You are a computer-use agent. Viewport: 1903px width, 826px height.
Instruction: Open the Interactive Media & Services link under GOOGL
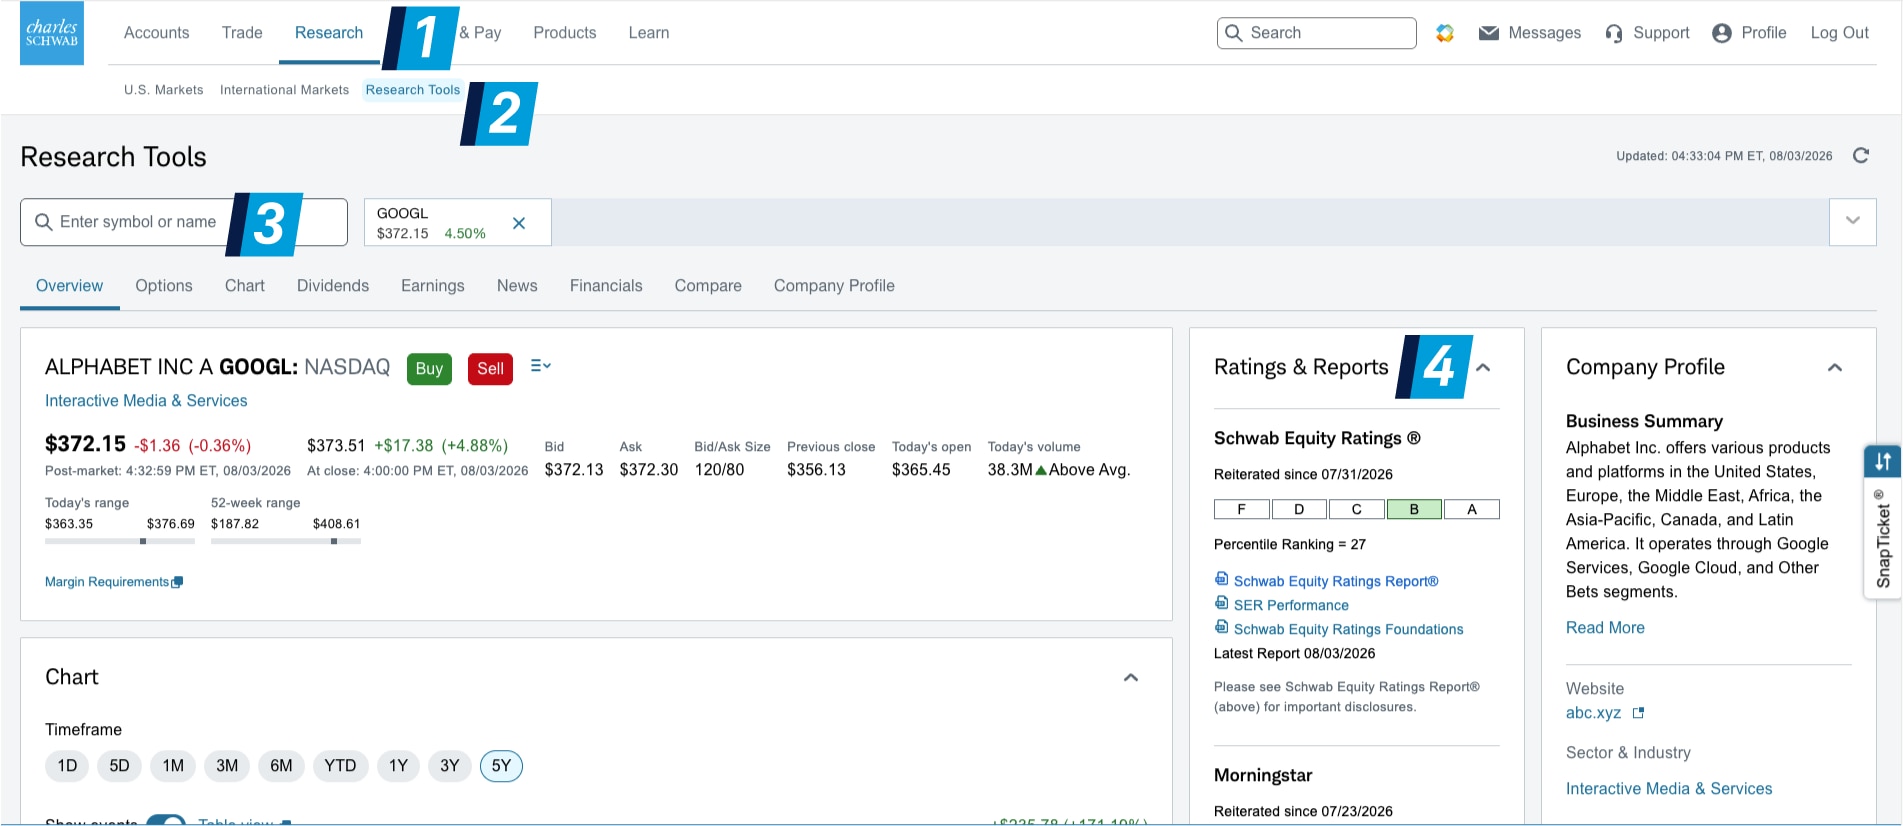(146, 401)
